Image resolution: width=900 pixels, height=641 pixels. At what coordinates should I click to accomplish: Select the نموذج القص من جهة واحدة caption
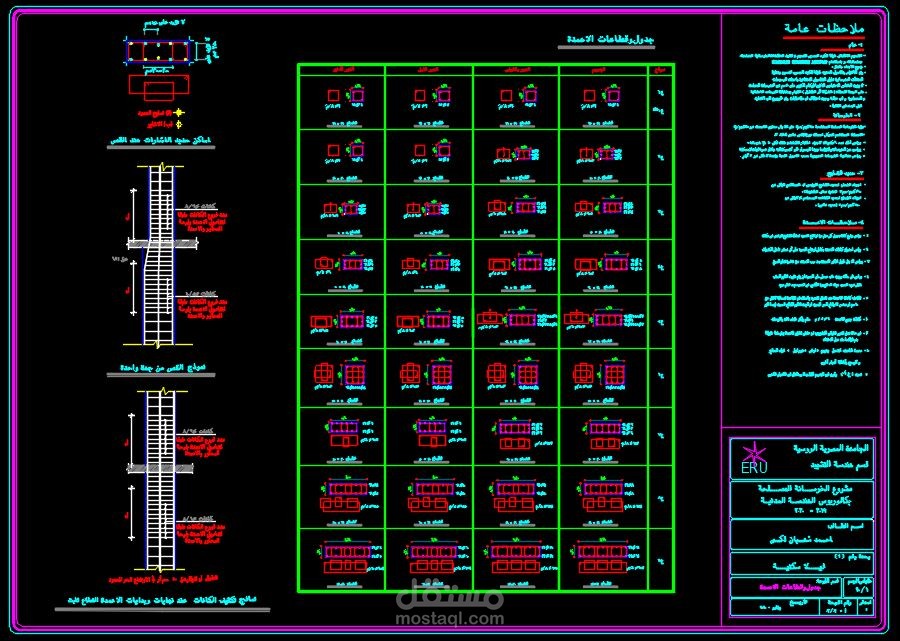(162, 367)
